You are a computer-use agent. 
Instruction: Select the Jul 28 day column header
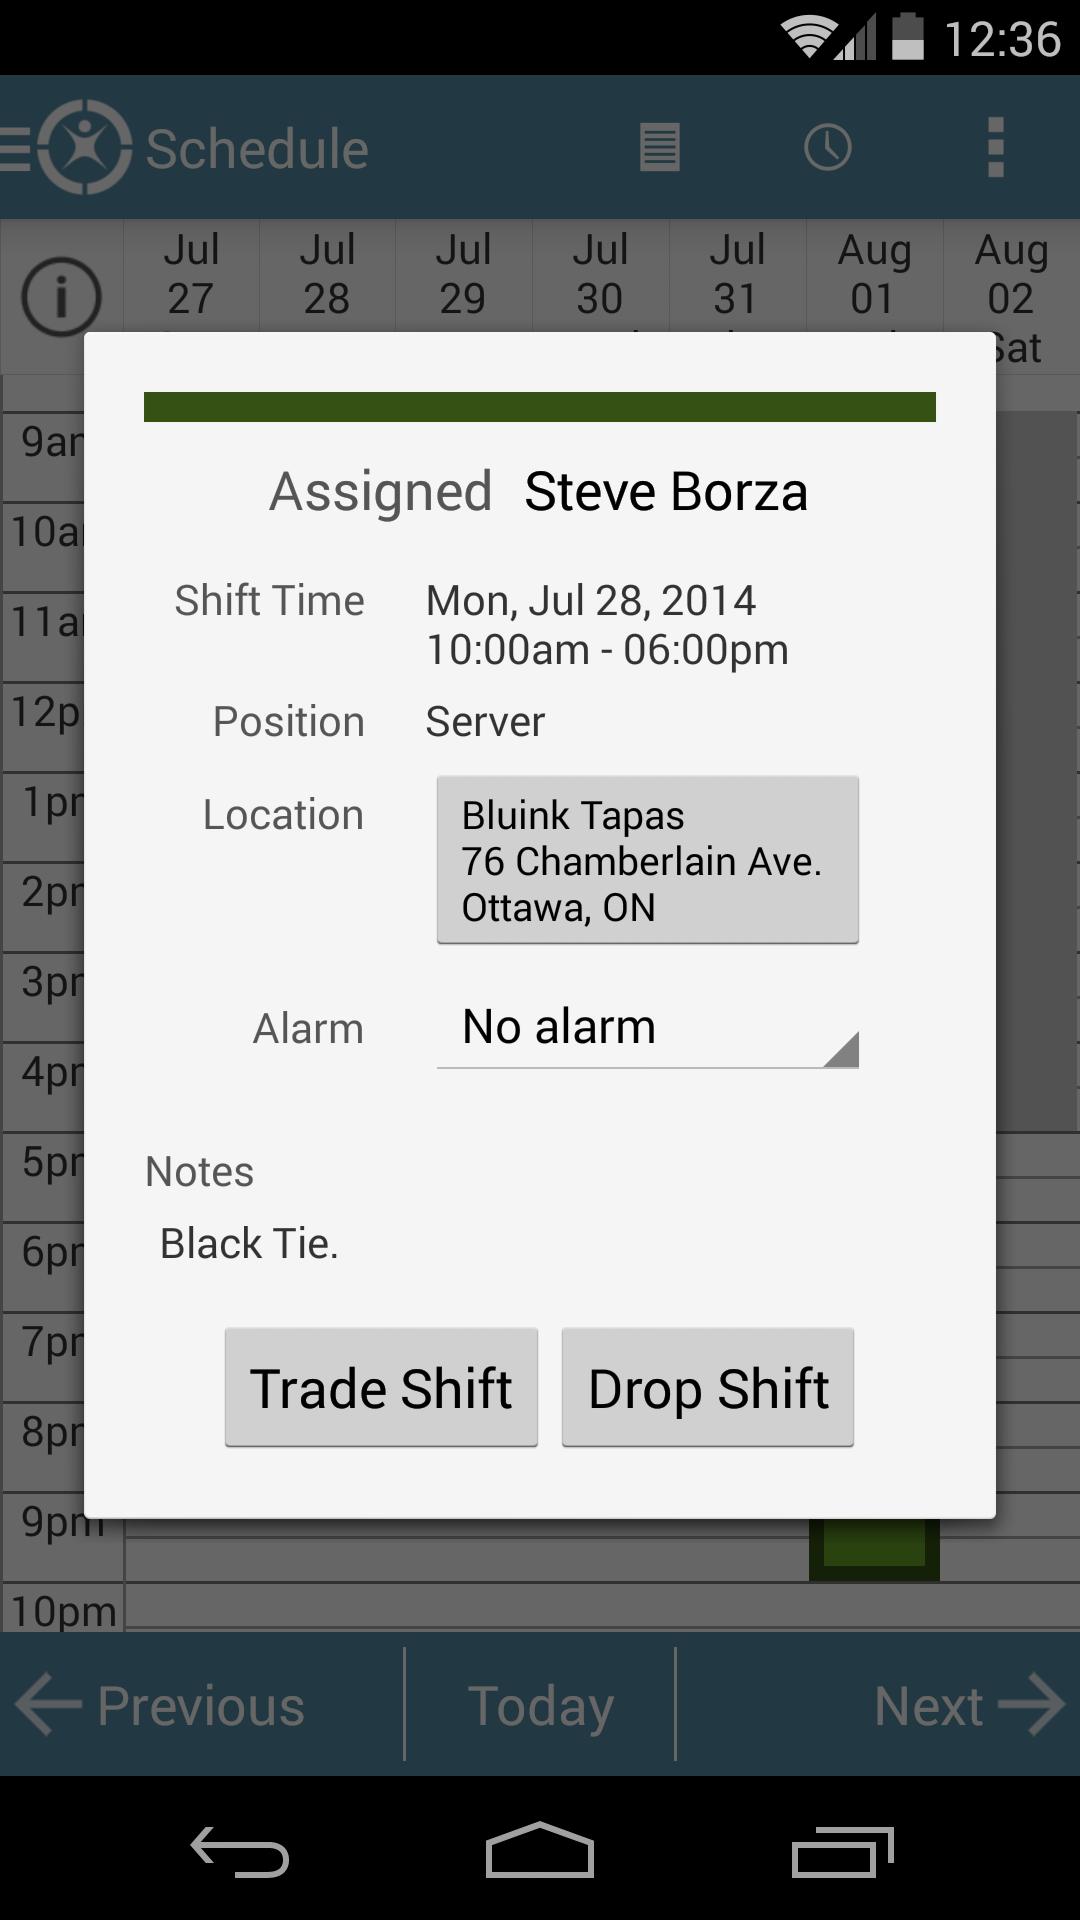[x=327, y=275]
